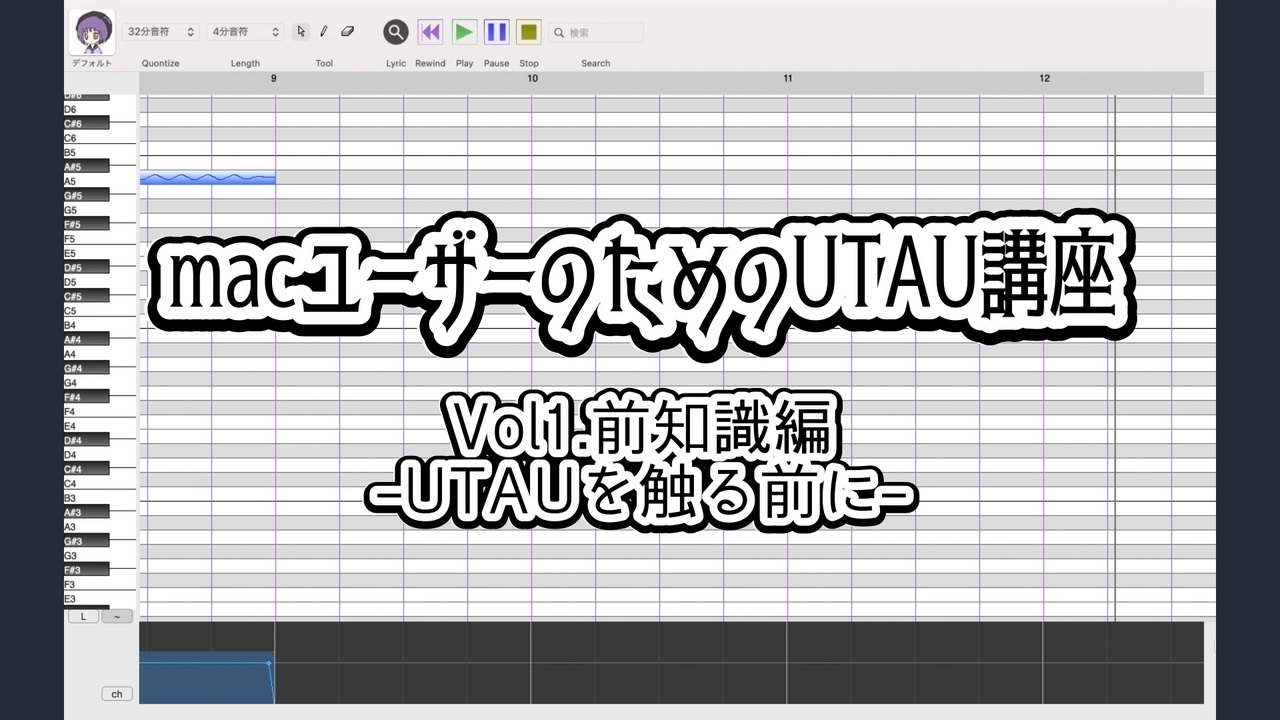Jump to measure 10 on the ruler
The width and height of the screenshot is (1280, 720).
(x=532, y=78)
